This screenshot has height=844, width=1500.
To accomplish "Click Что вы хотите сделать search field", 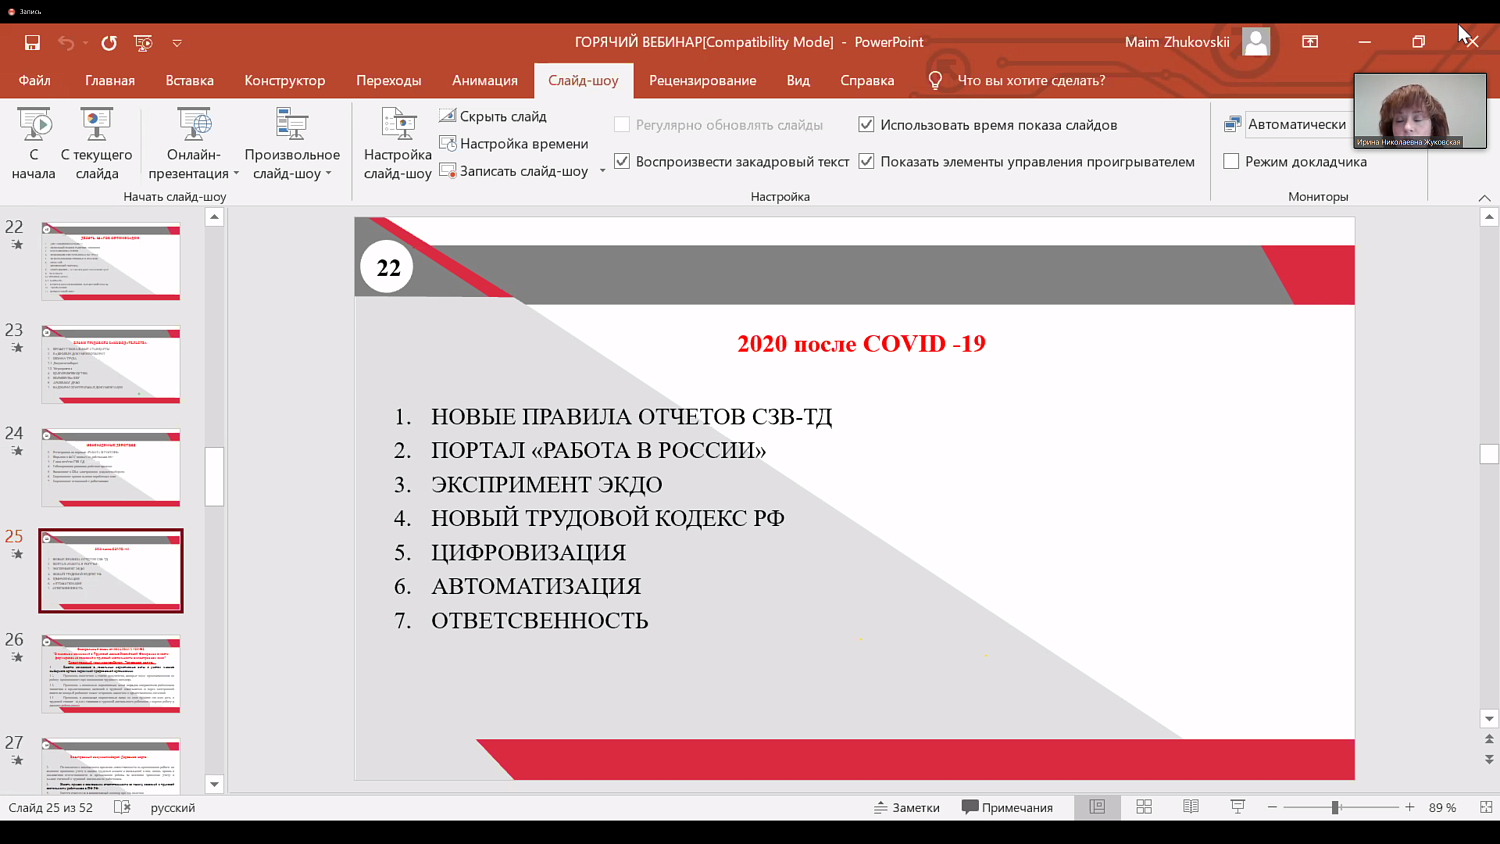I will pos(1031,80).
